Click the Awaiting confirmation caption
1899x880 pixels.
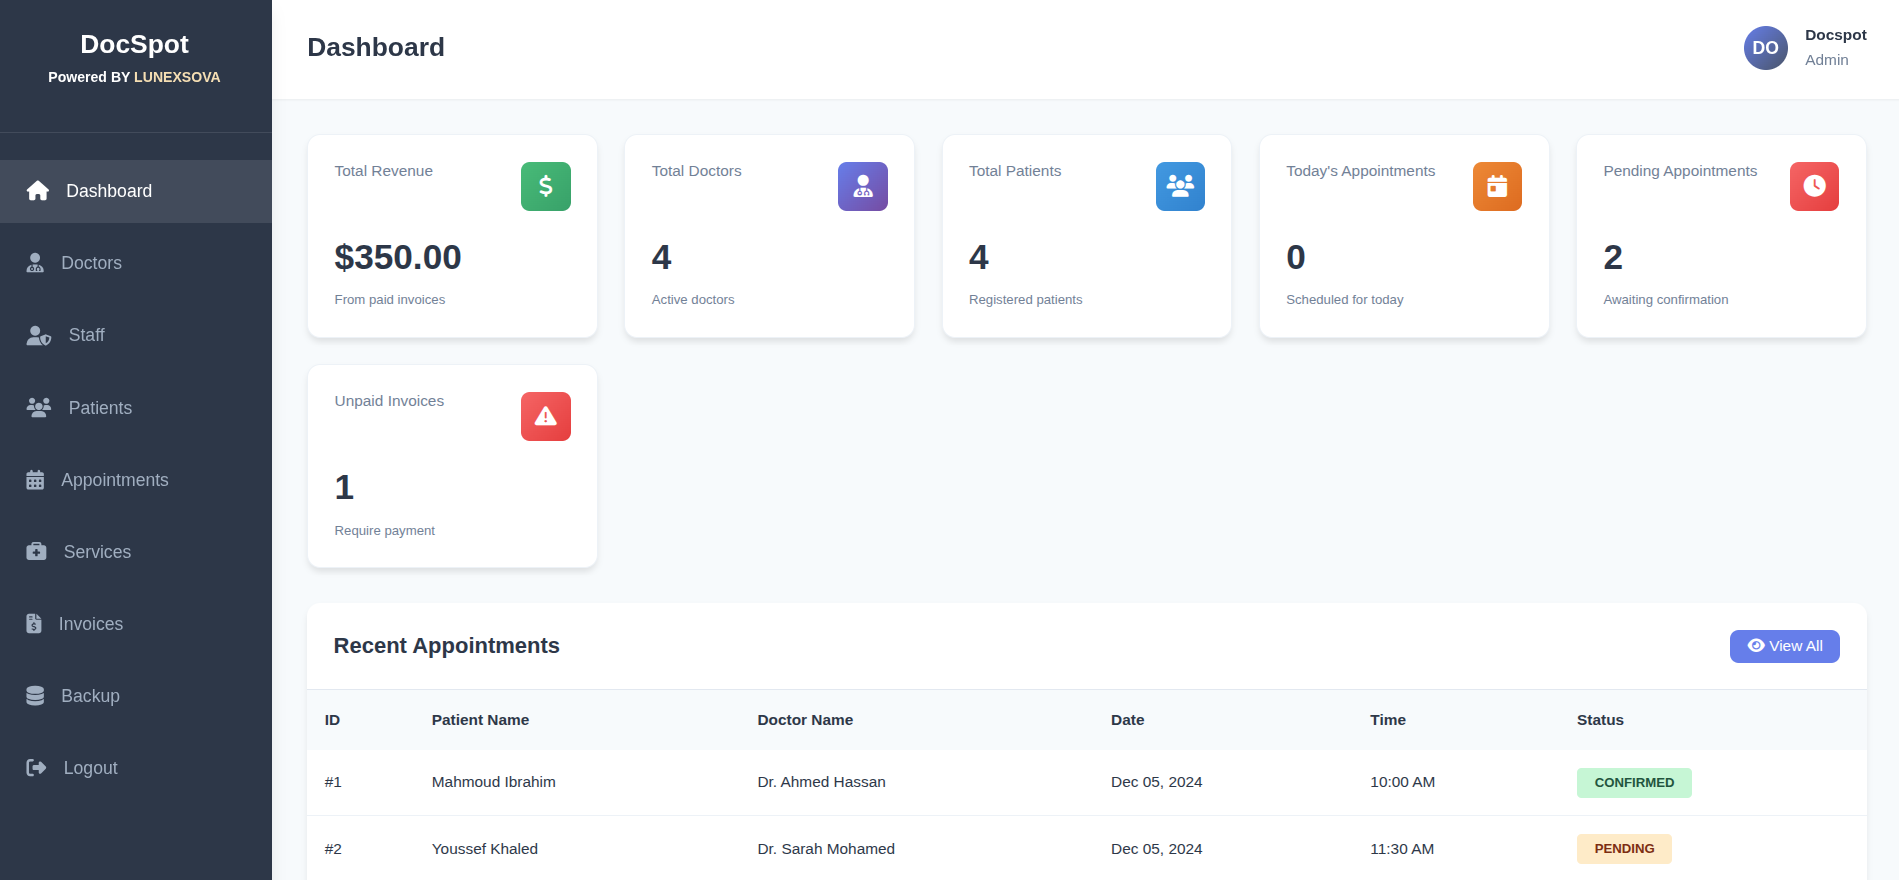[1665, 300]
